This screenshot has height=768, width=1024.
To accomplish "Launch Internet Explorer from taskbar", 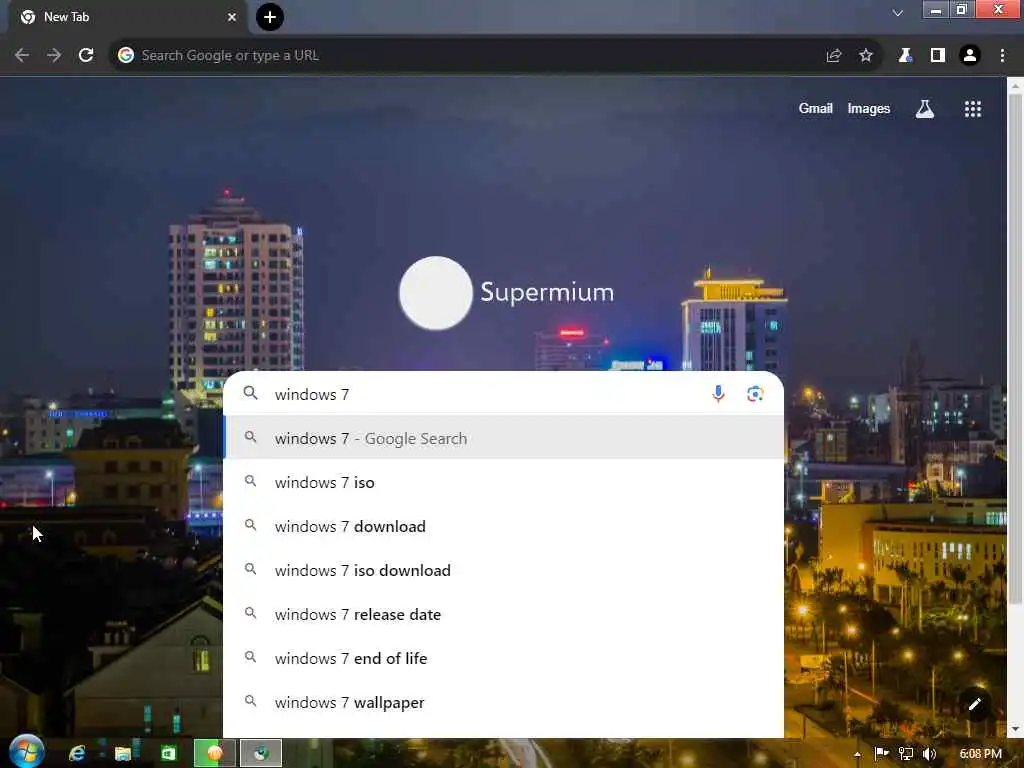I will tap(77, 754).
